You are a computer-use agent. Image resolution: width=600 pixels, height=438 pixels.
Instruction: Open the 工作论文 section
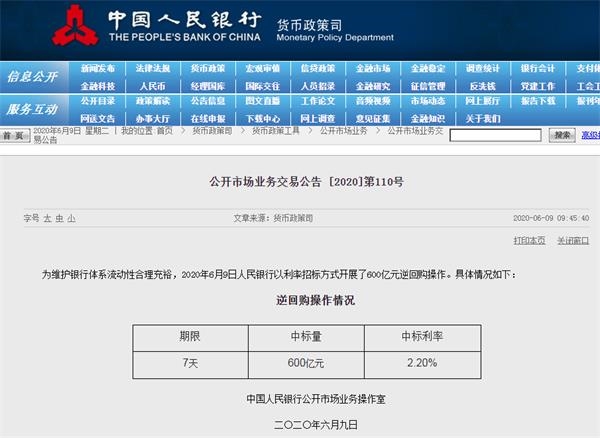(318, 101)
